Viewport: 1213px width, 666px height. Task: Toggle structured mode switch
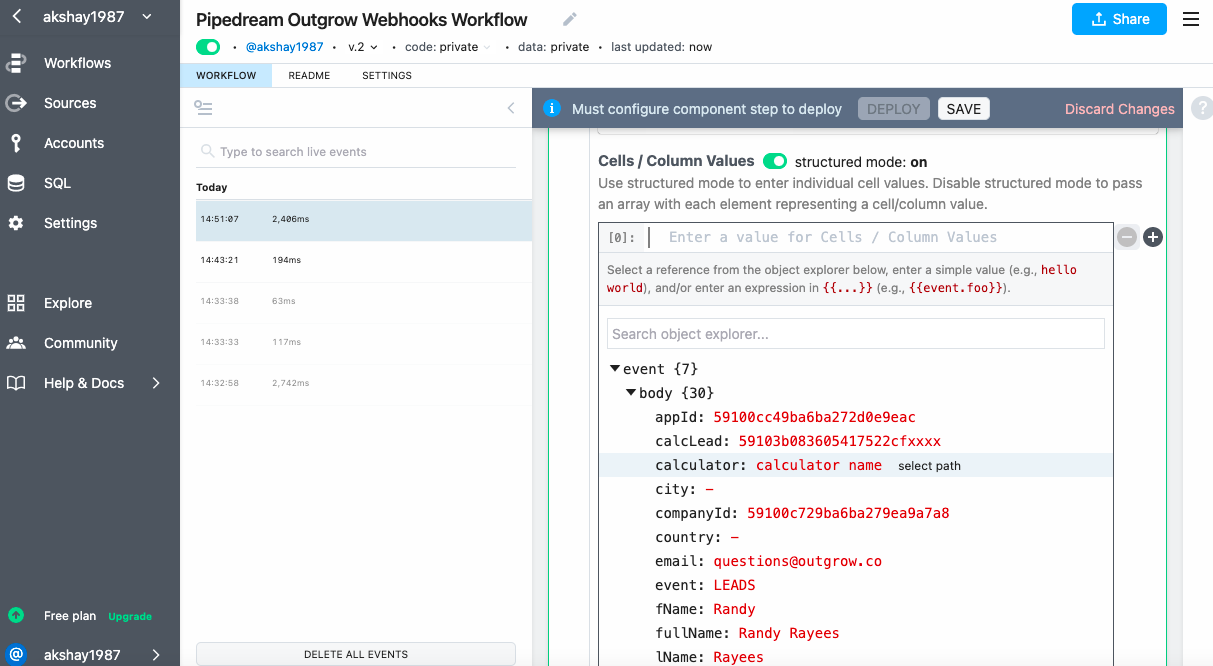pyautogui.click(x=775, y=161)
